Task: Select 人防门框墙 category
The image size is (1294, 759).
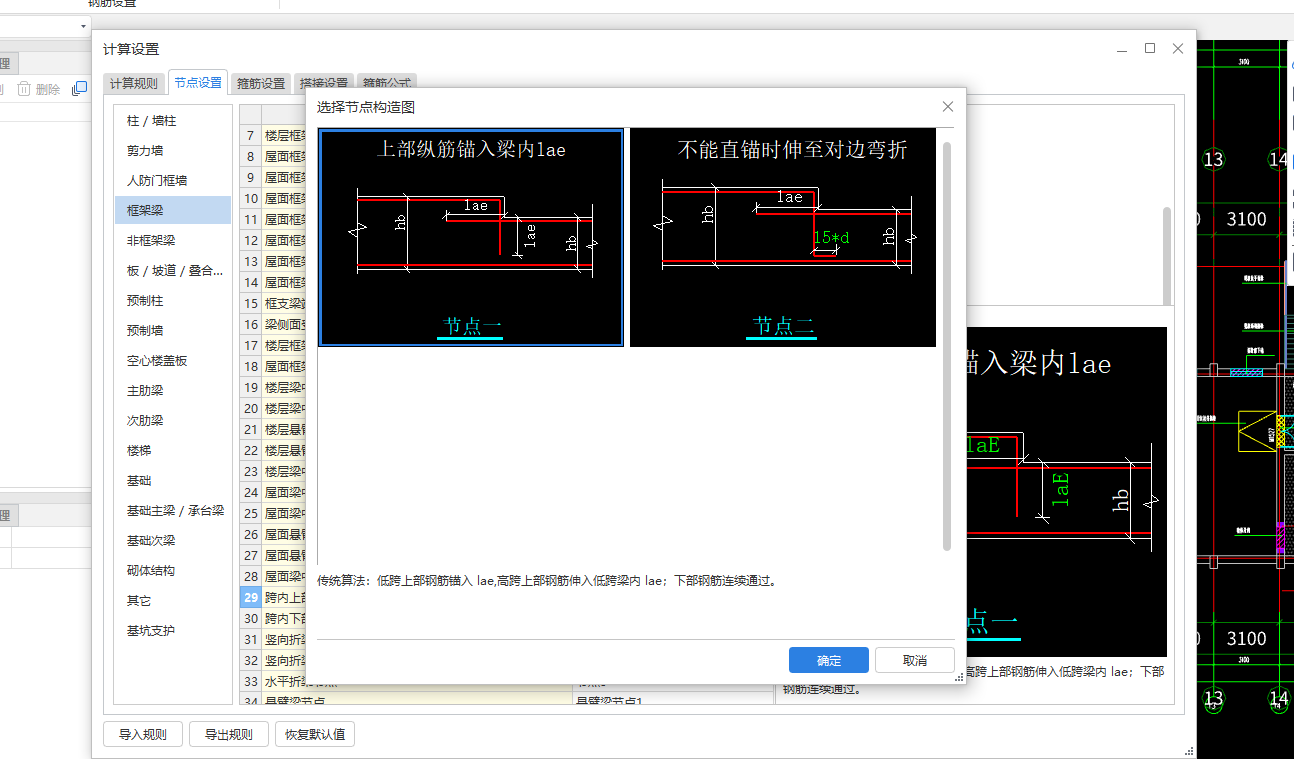Action: (172, 180)
